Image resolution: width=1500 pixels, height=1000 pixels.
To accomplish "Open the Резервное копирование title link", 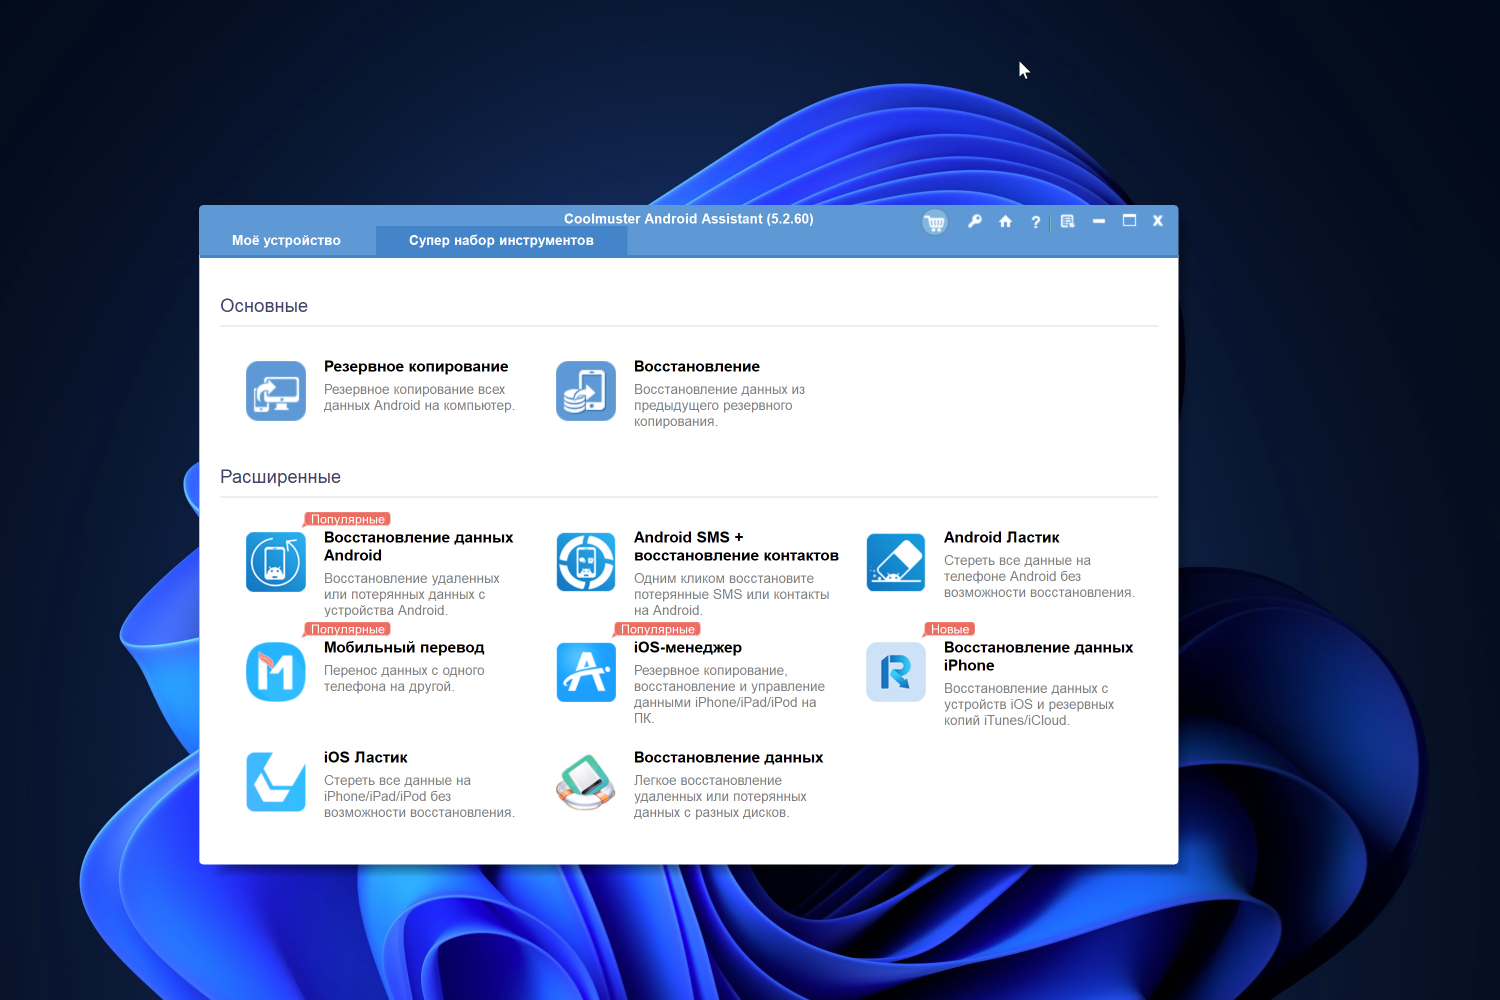I will [416, 367].
